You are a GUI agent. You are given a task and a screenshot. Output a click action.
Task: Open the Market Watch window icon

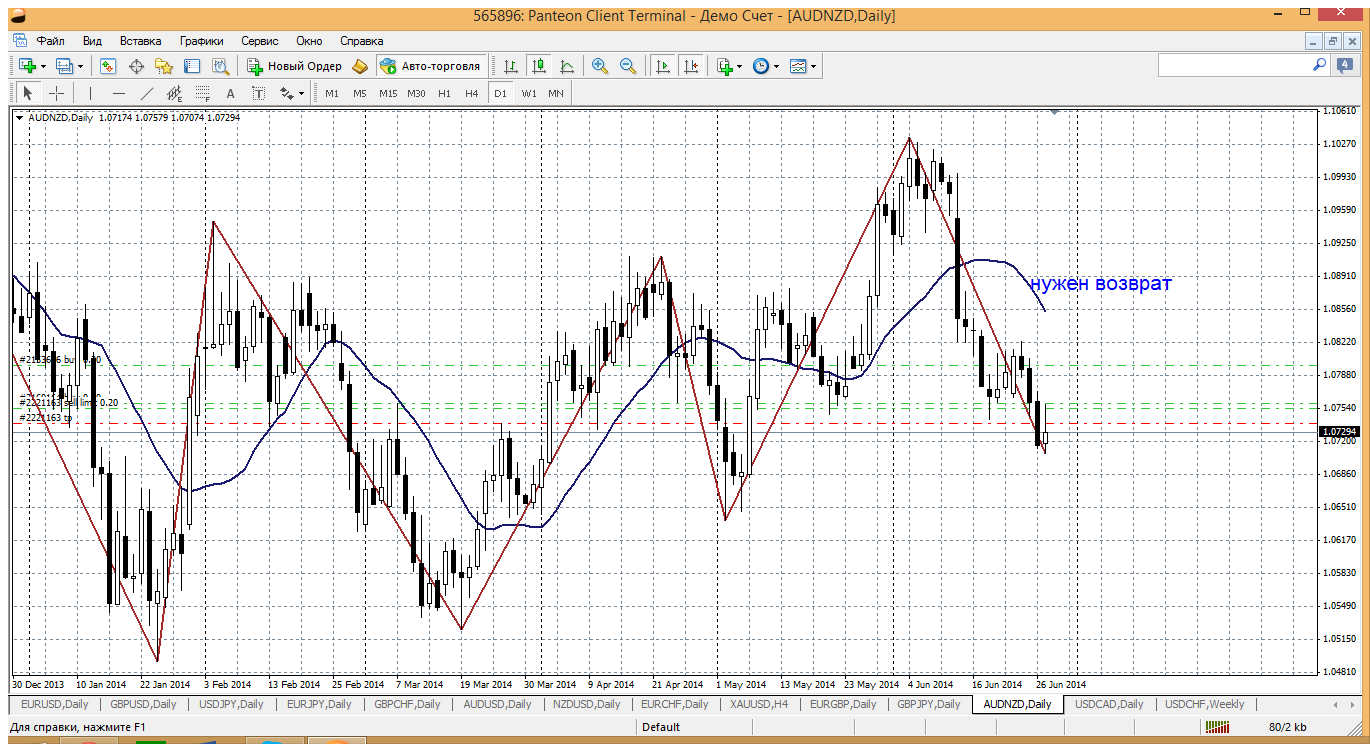pyautogui.click(x=108, y=66)
